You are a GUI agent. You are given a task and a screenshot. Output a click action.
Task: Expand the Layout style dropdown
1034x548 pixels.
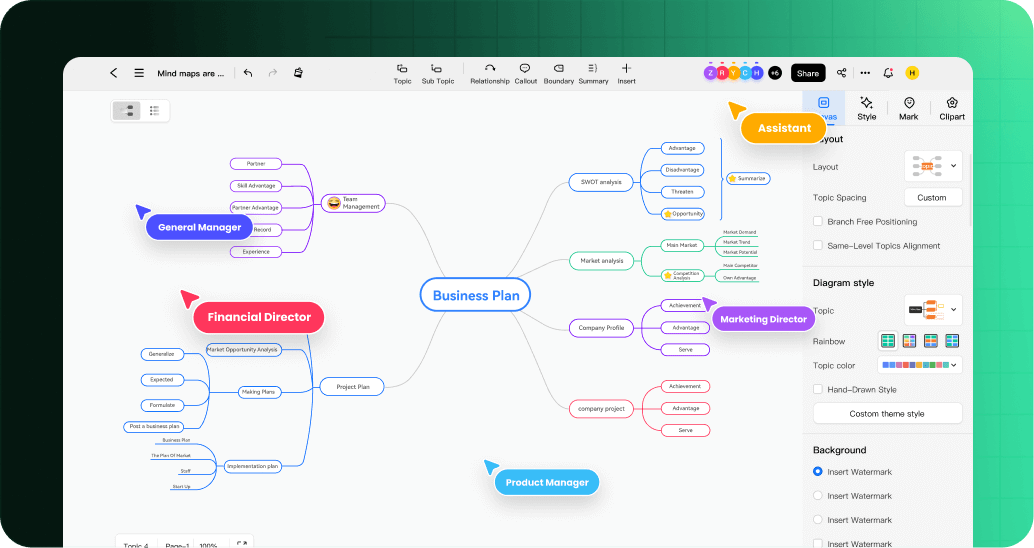pos(933,166)
